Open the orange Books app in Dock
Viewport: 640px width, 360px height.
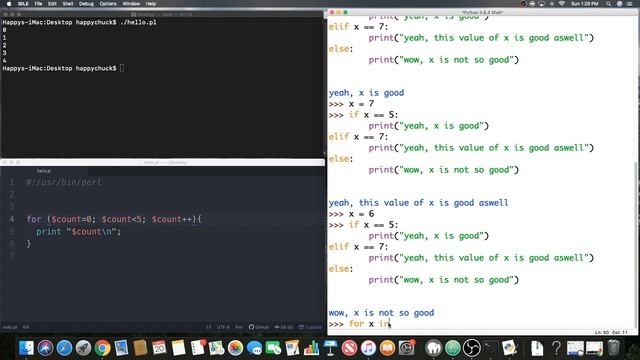387,348
